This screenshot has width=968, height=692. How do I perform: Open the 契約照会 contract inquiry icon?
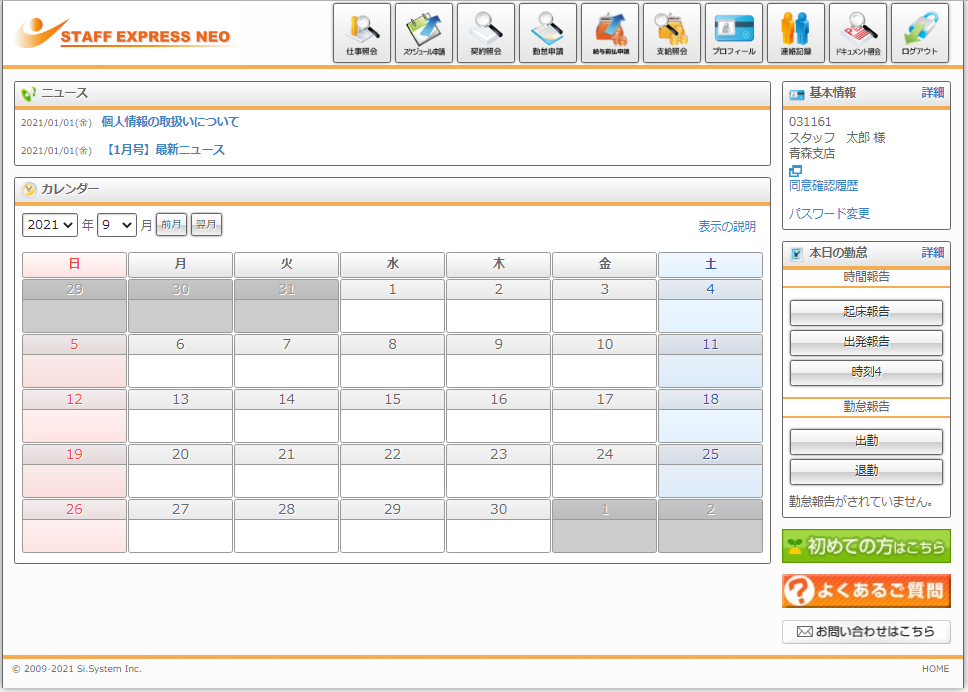pos(485,32)
